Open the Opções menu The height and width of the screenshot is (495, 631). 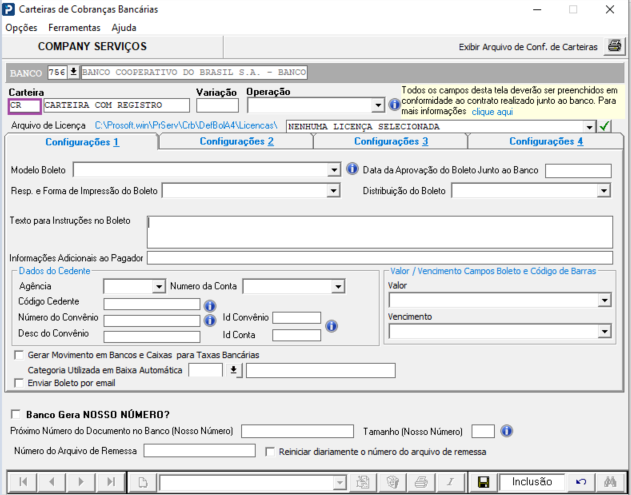click(21, 28)
